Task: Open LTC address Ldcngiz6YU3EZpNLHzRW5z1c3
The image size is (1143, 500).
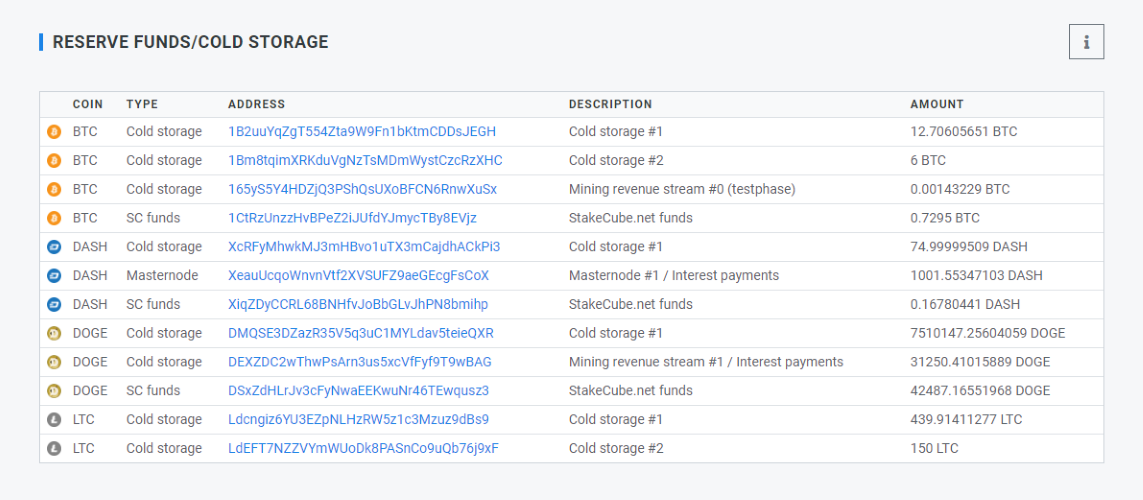Action: [359, 420]
